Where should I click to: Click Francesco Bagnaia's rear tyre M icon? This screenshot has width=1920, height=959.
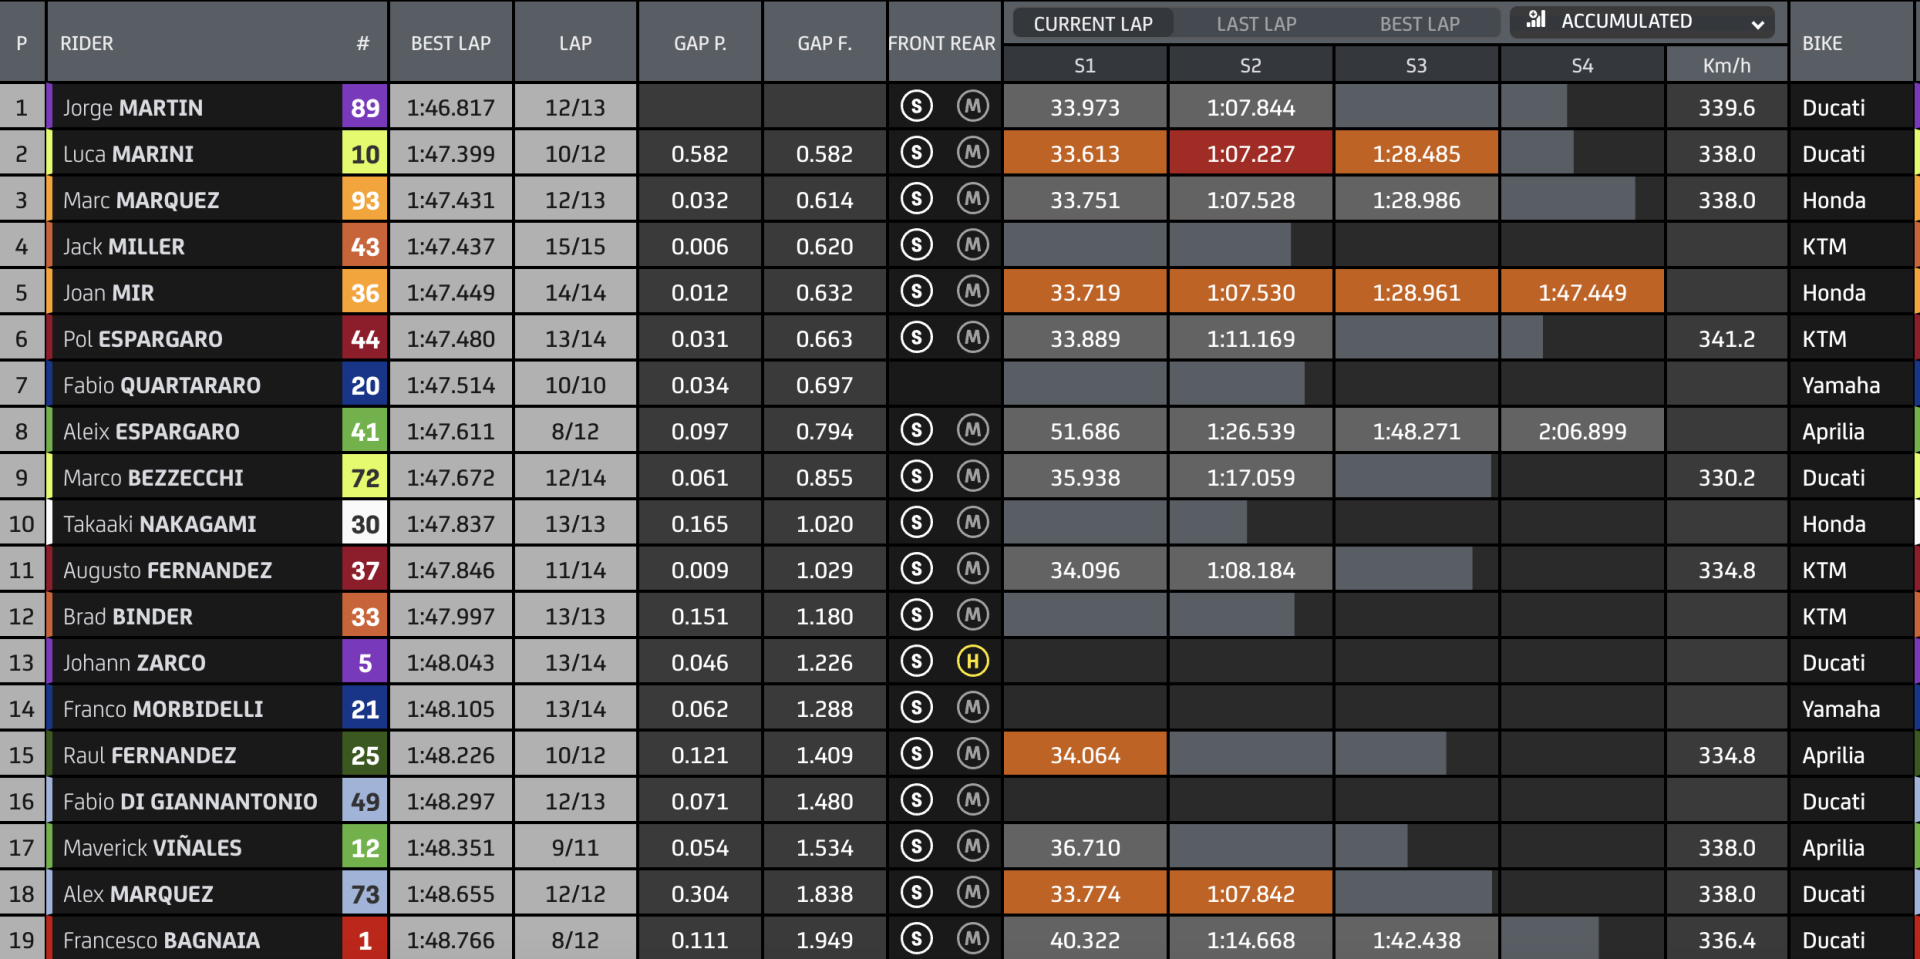click(972, 939)
